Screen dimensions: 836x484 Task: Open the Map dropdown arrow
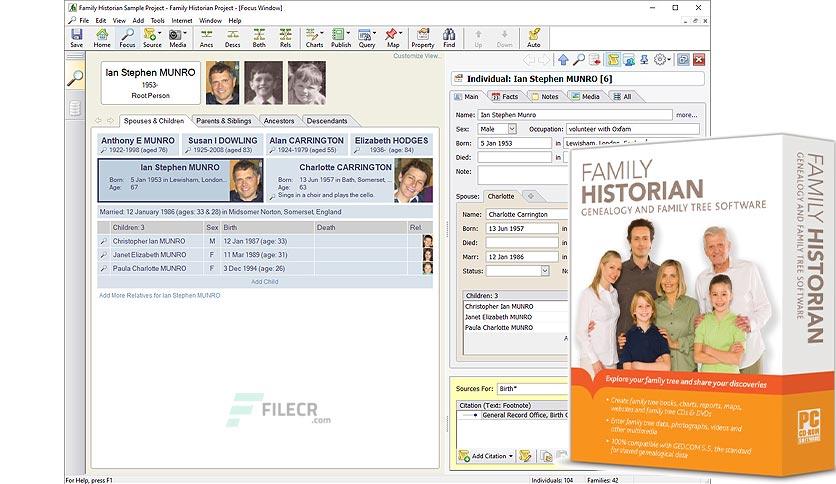pos(400,33)
